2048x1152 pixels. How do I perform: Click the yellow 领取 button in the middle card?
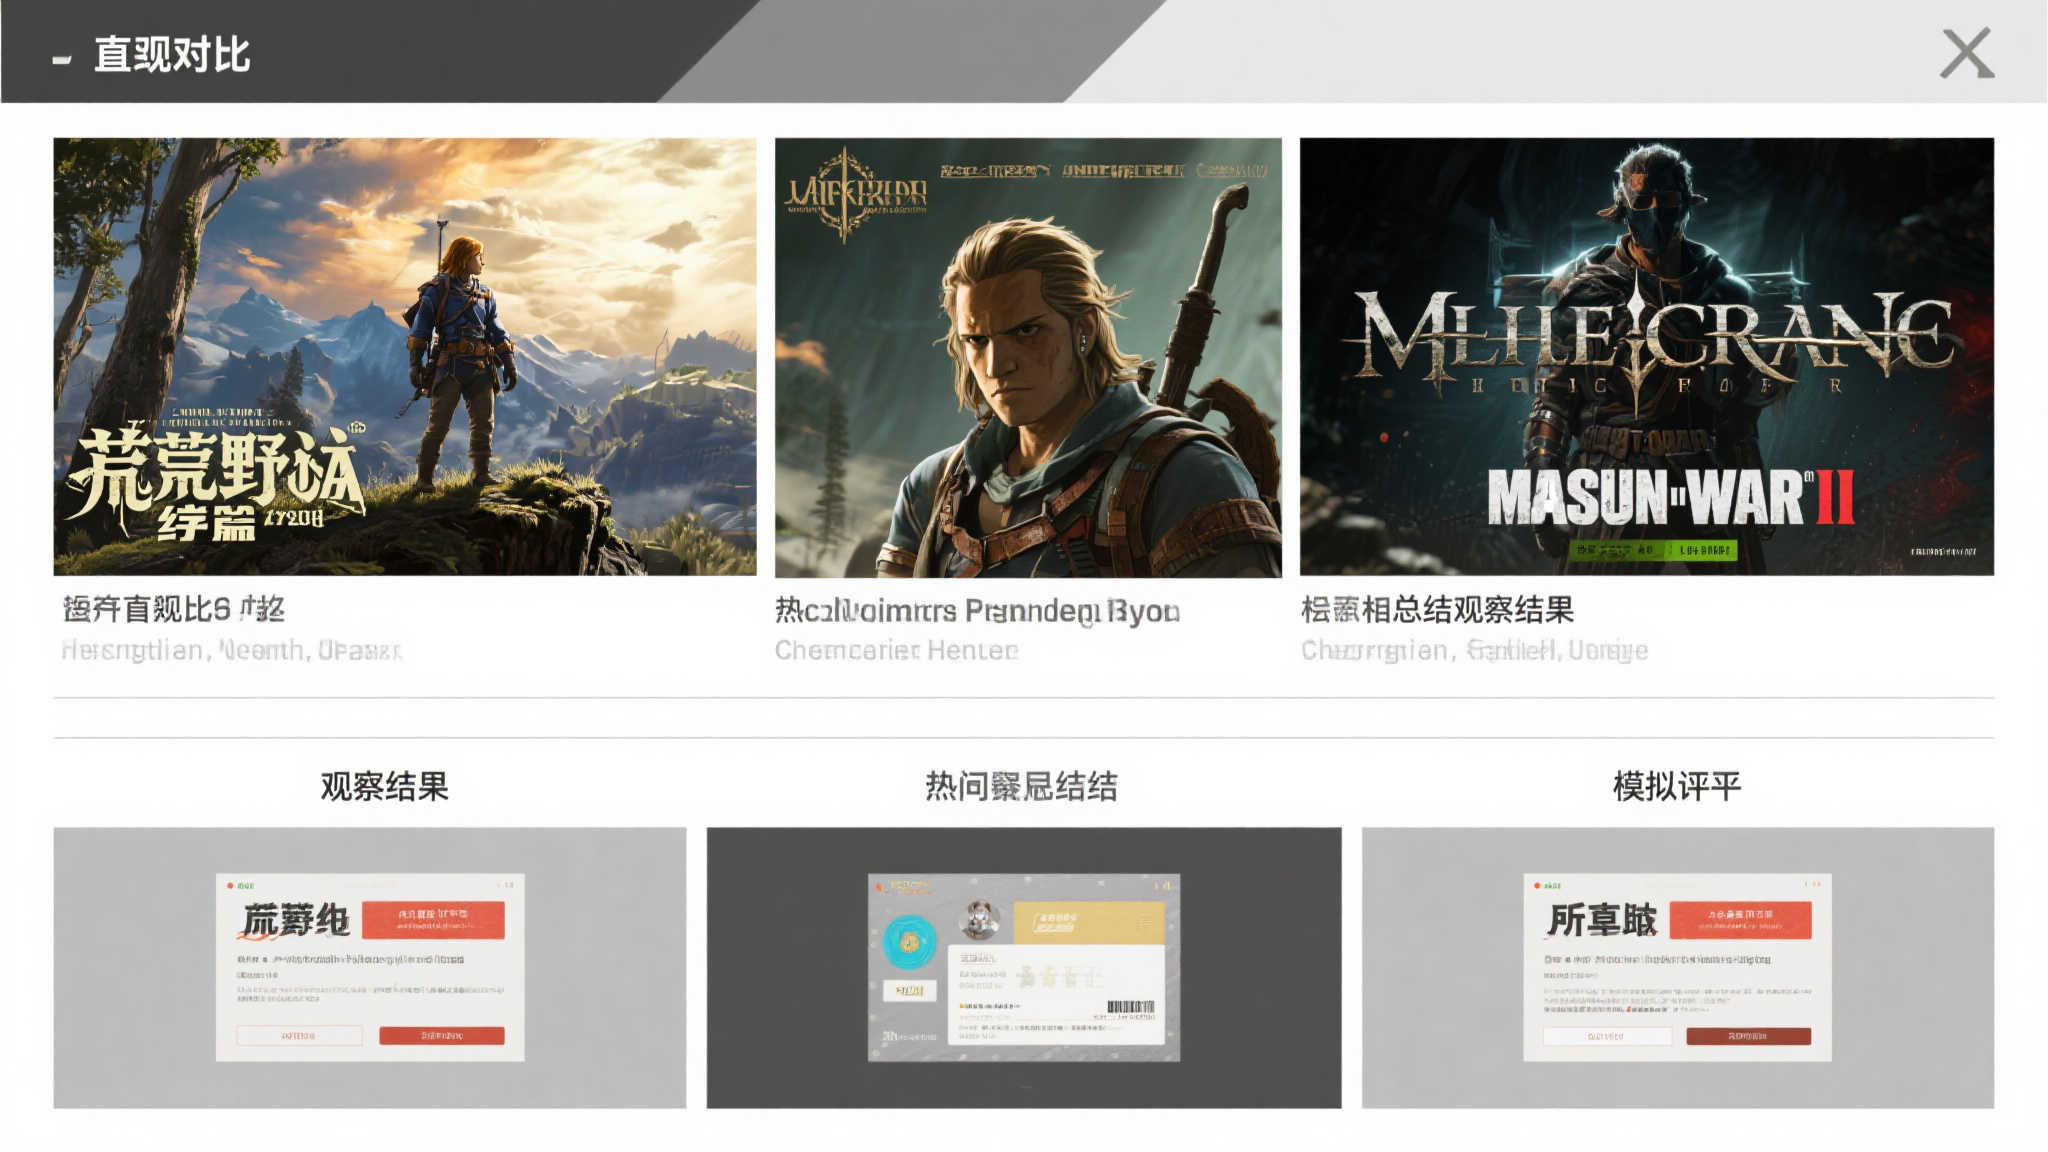[x=910, y=990]
